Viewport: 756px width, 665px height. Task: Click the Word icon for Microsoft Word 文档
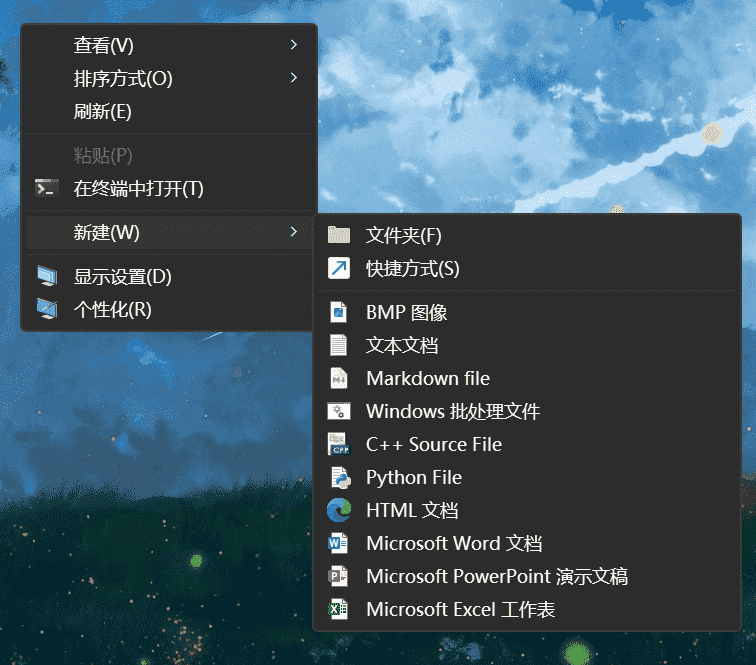point(339,543)
